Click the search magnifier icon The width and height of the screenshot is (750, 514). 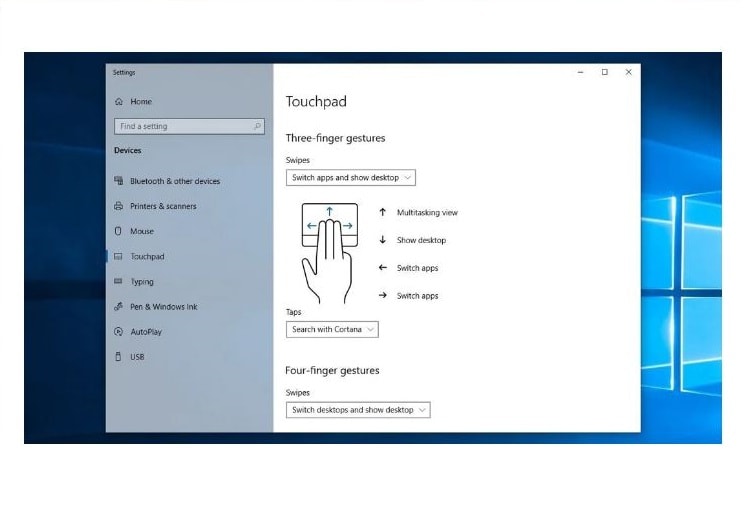click(257, 127)
